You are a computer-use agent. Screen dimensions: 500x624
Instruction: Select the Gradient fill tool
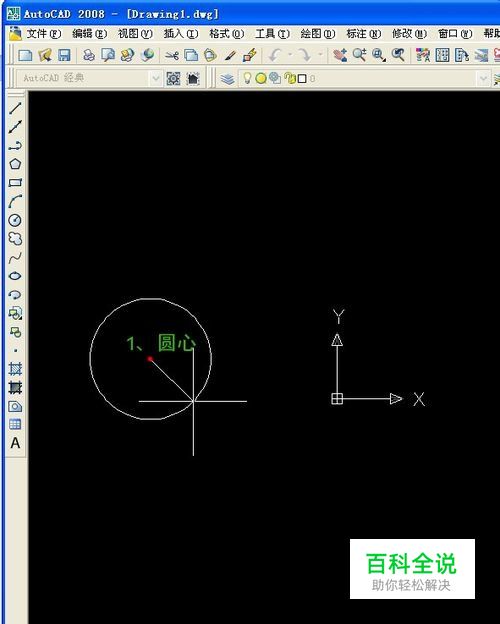click(x=15, y=387)
